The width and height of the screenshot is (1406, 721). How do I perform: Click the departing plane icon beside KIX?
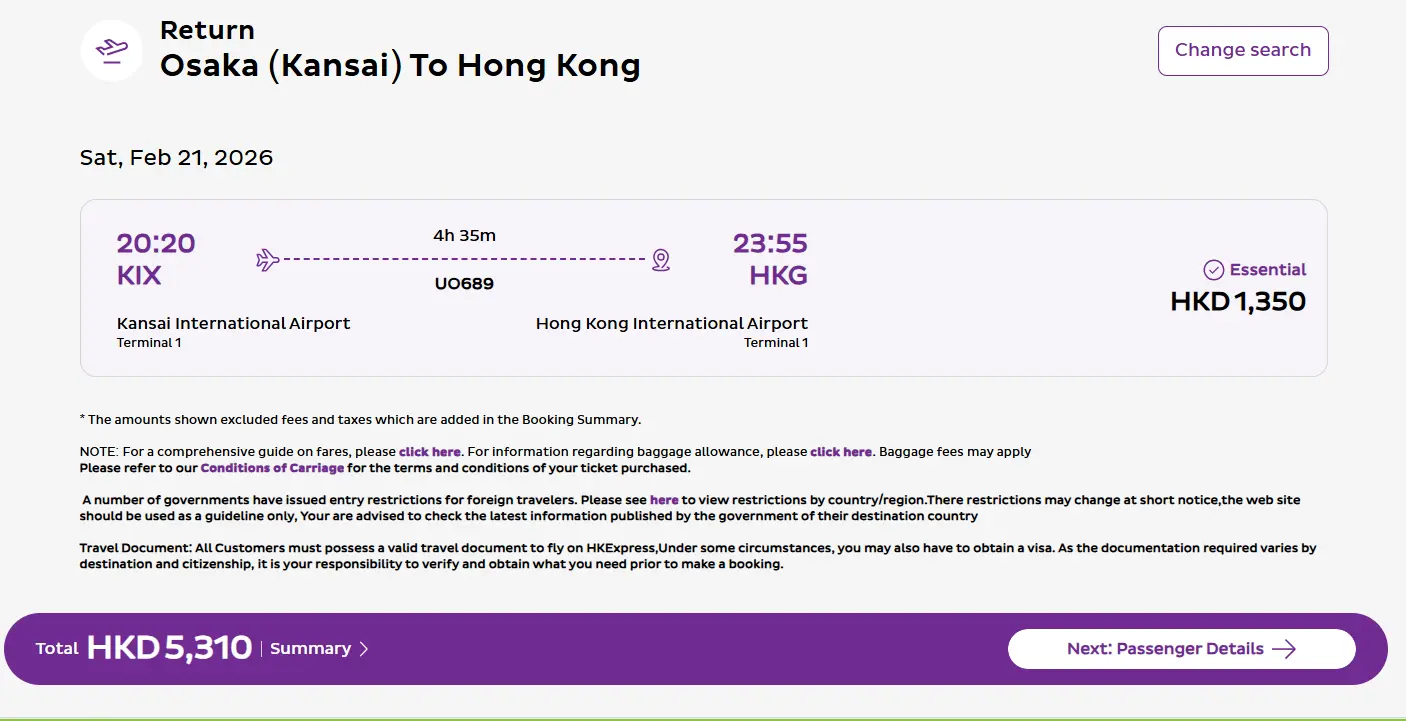click(x=267, y=260)
